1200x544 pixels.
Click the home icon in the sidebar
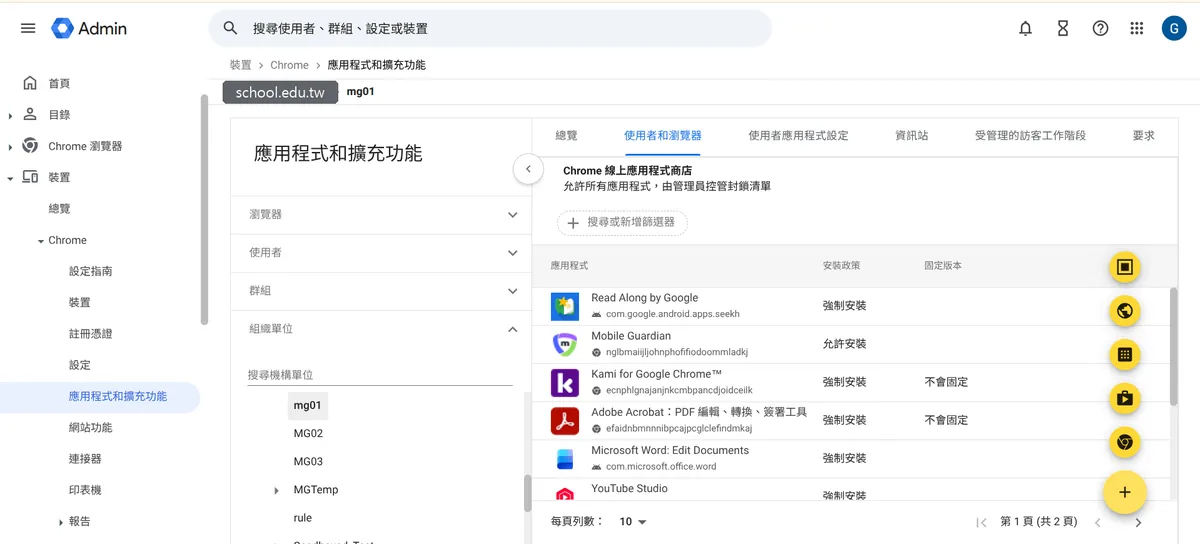(30, 83)
